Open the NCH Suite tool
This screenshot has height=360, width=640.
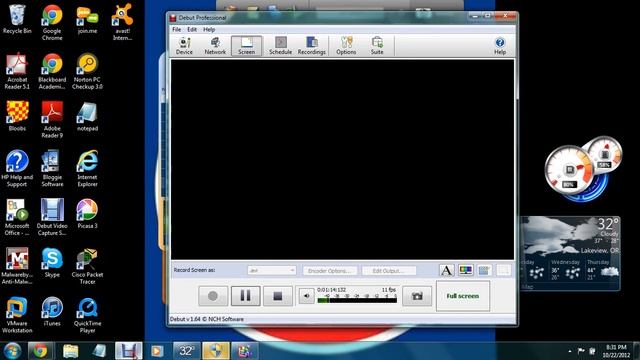pyautogui.click(x=377, y=46)
